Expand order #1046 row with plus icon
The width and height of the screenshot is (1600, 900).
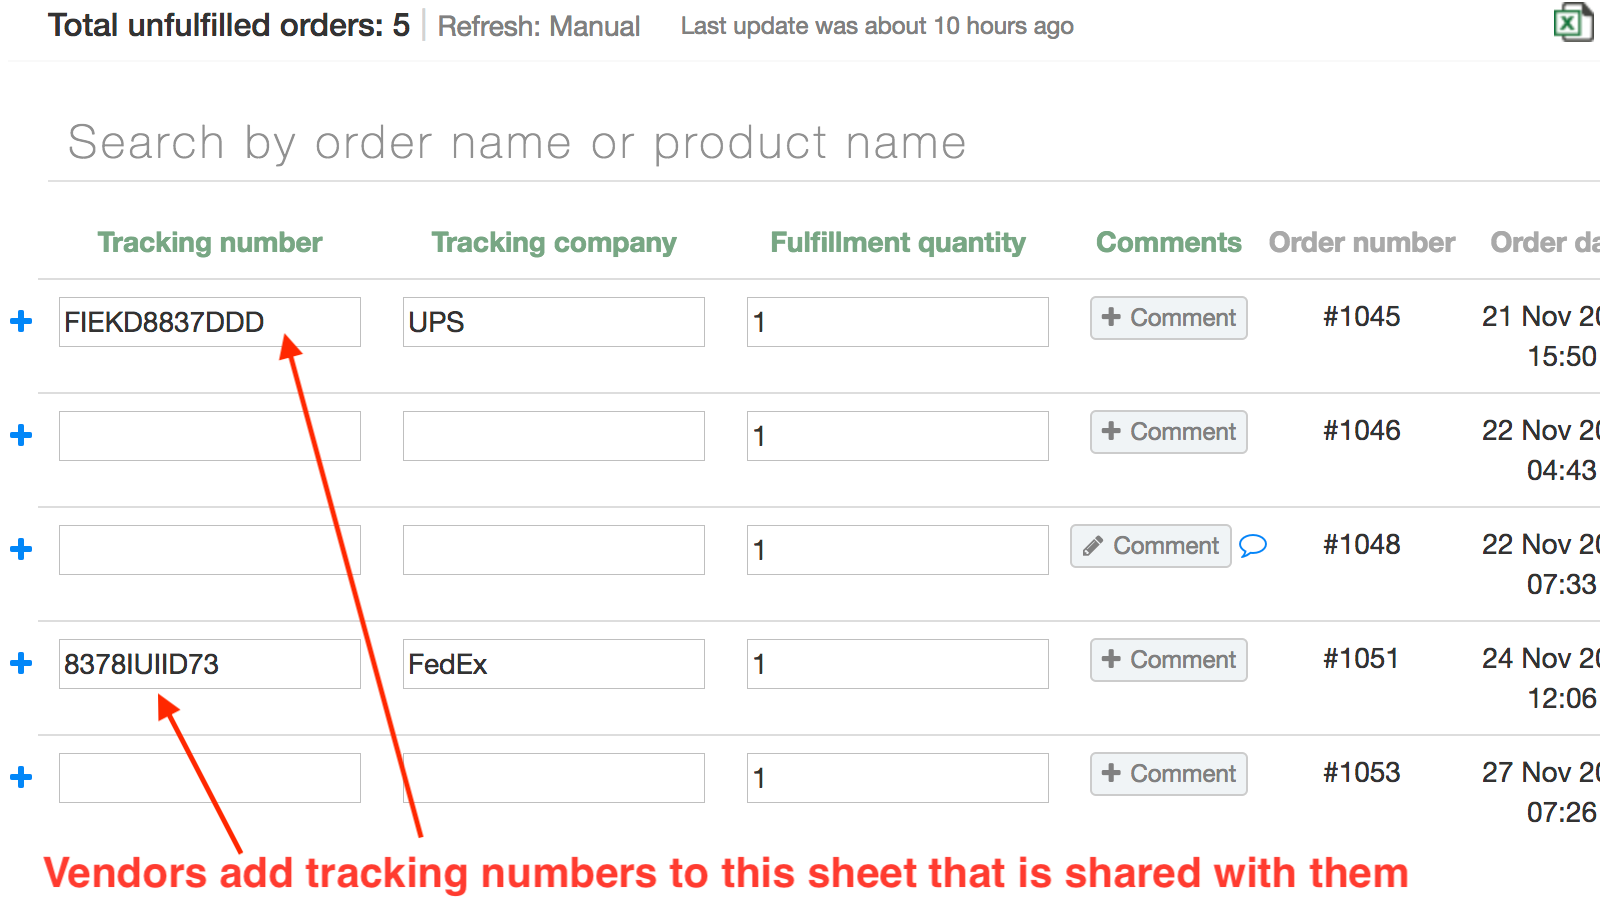click(21, 435)
